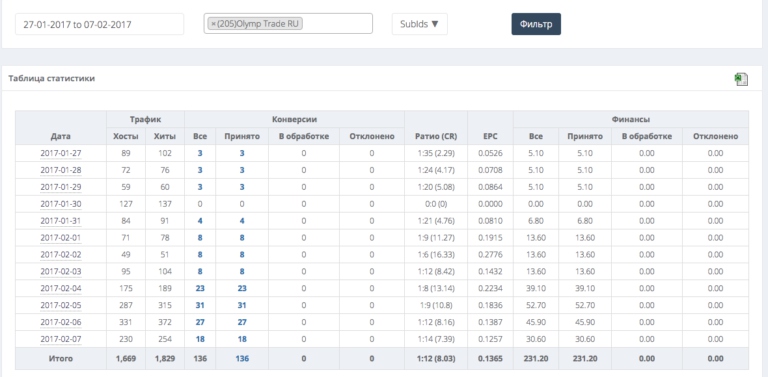
Task: Click the total accepted 136 link
Action: [242, 359]
